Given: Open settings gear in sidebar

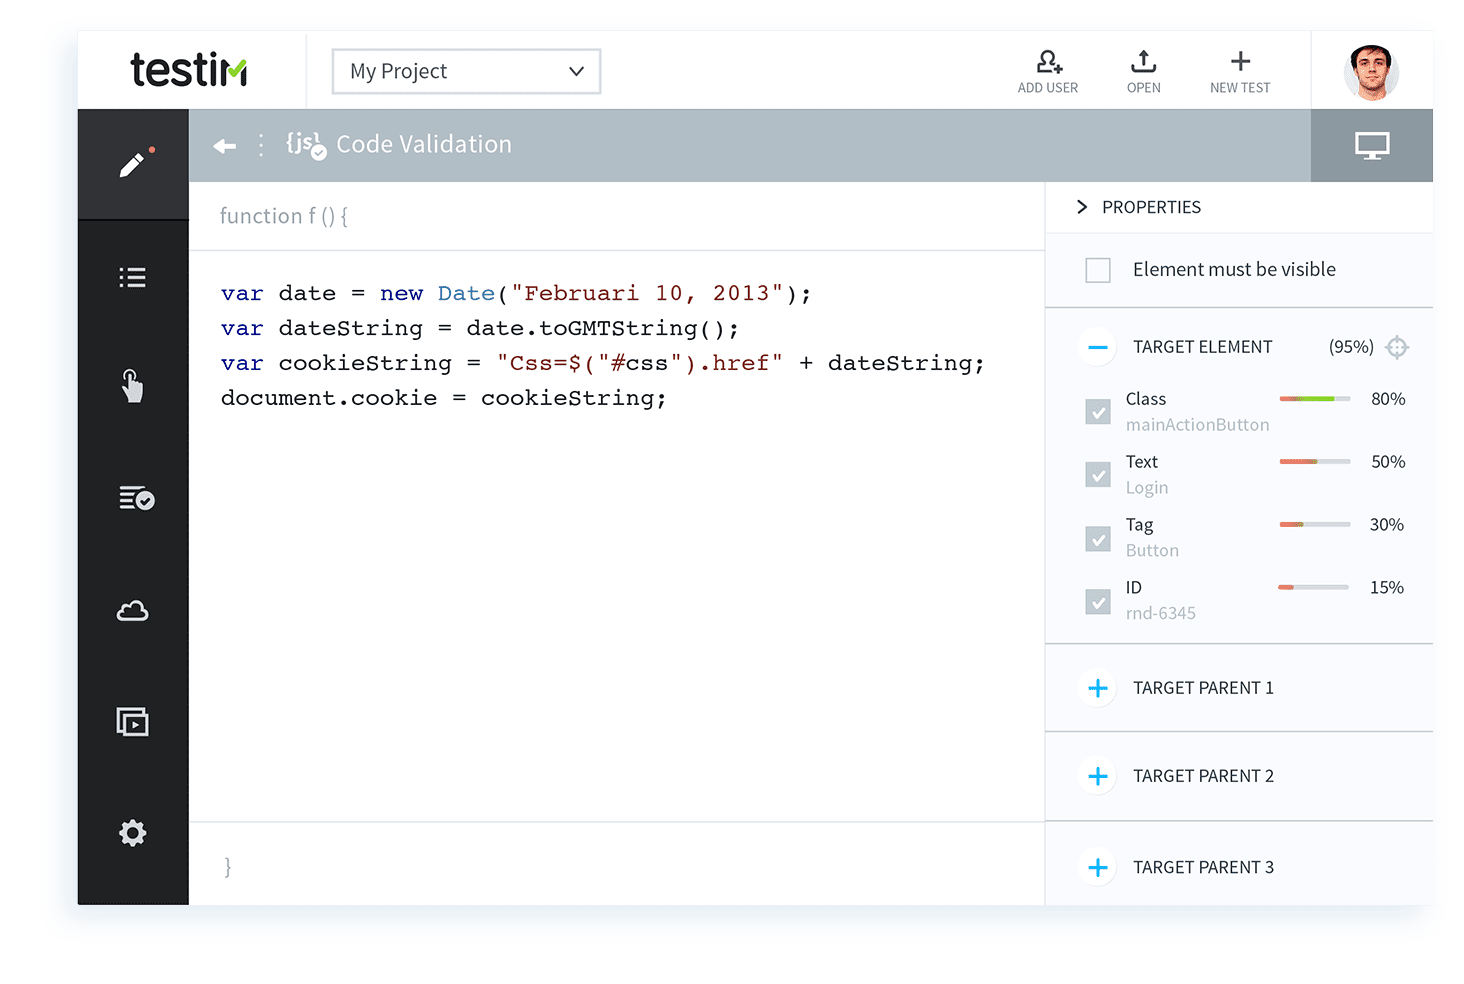Looking at the screenshot, I should (x=132, y=833).
